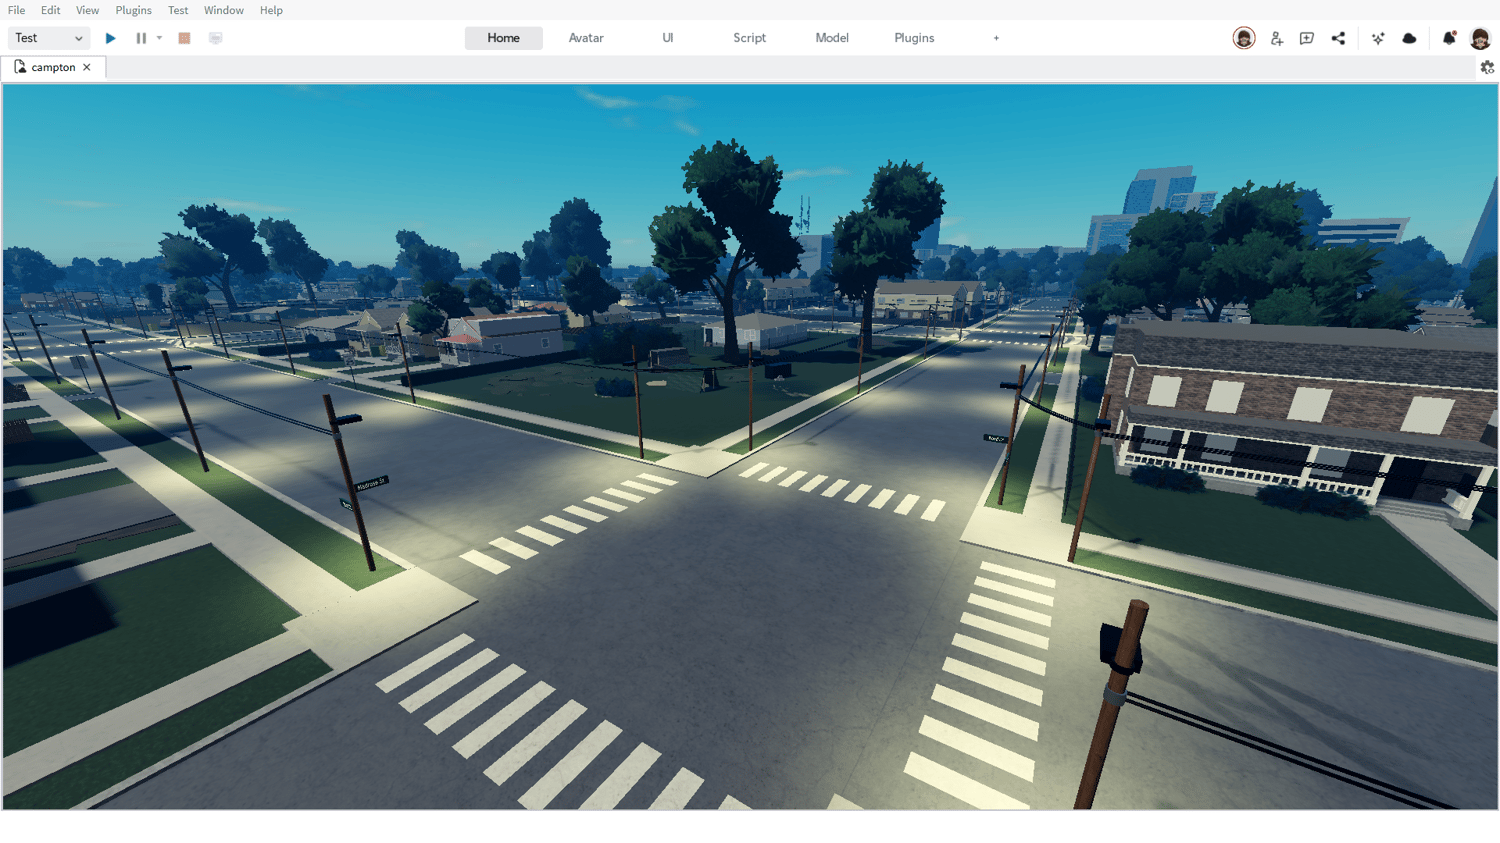This screenshot has height=843, width=1500.
Task: Switch to the Model ribbon tab
Action: [831, 37]
